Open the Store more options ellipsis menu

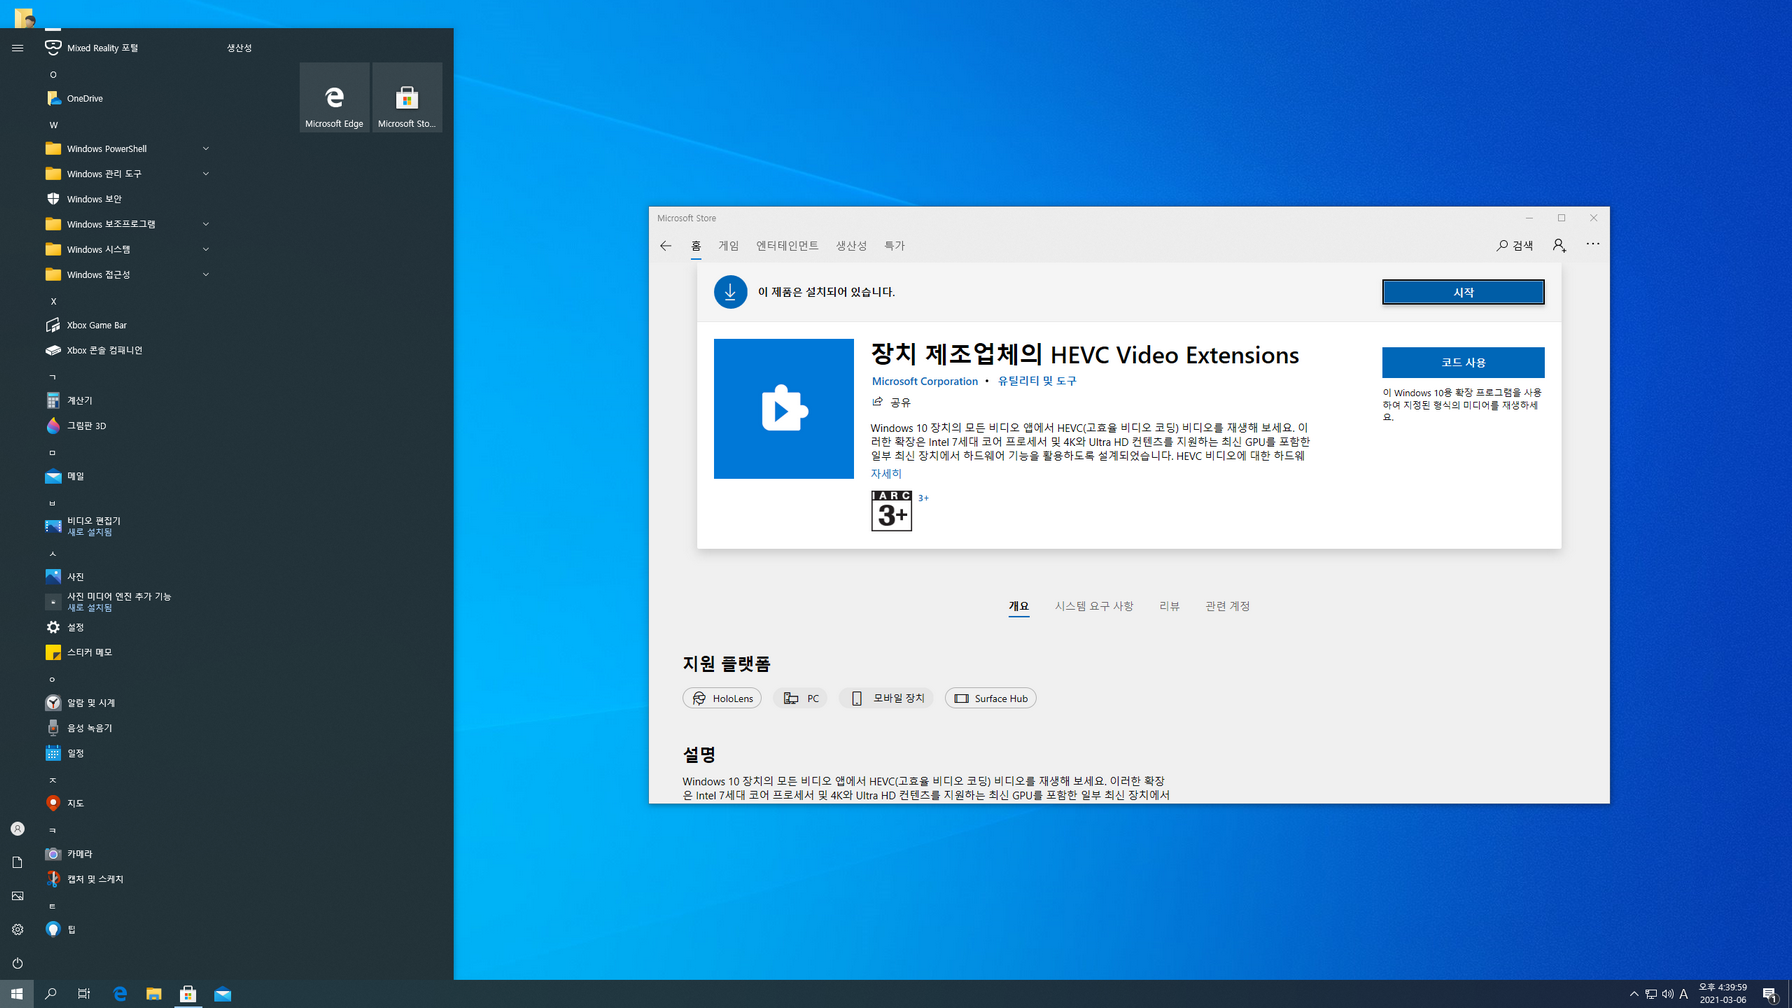click(1593, 245)
